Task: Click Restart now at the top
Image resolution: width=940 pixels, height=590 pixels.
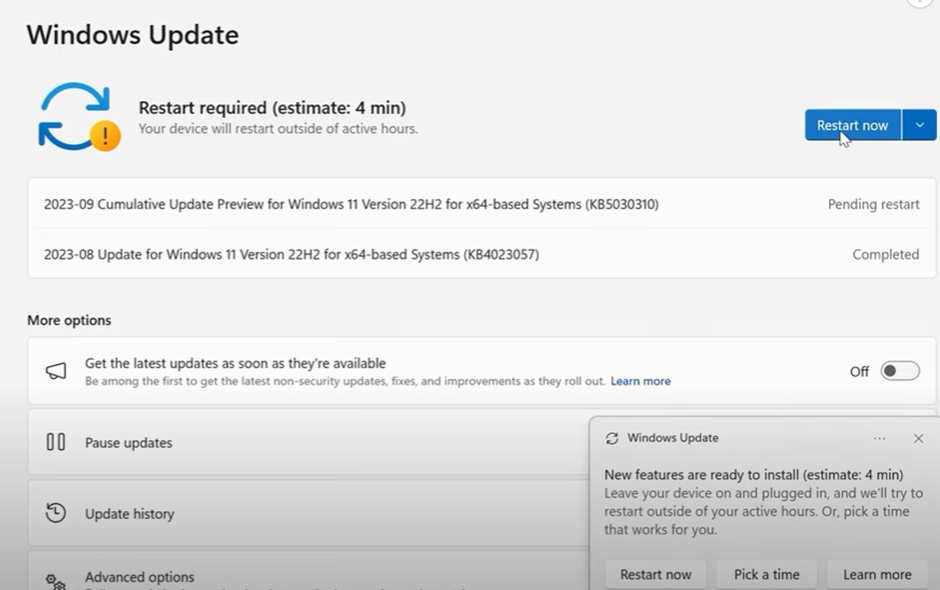Action: coord(851,124)
